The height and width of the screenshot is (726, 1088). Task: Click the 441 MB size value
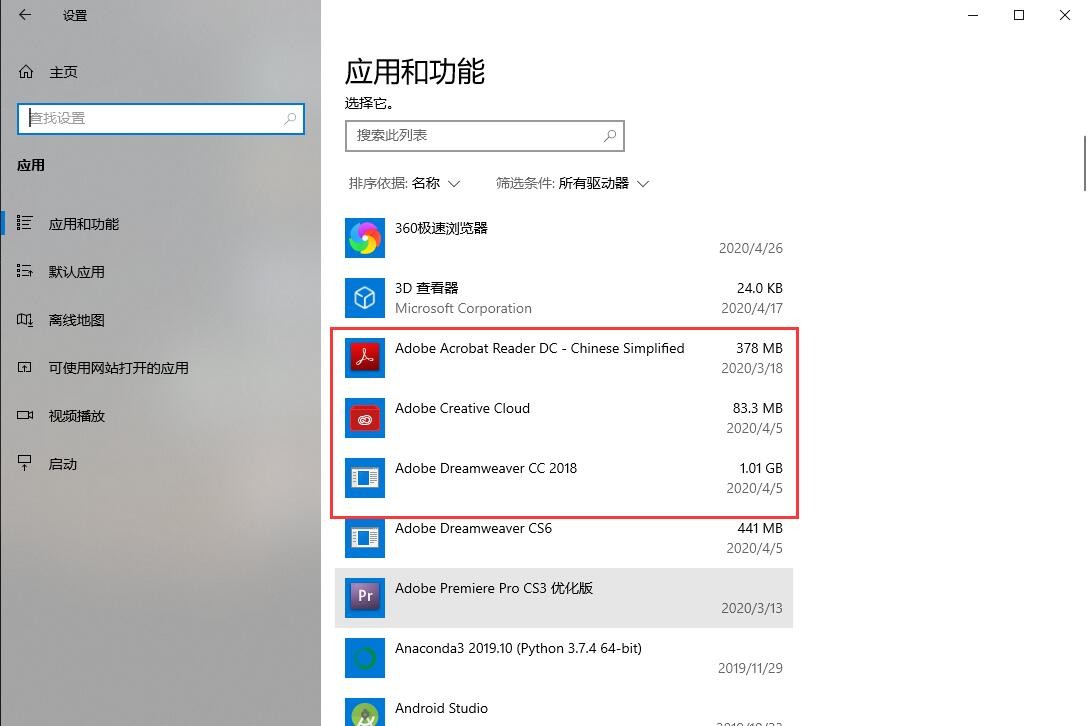(x=760, y=528)
